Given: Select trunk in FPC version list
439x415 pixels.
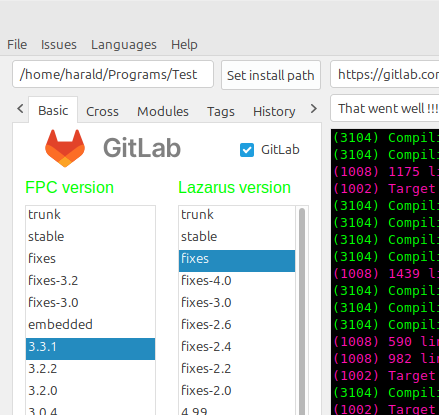Looking at the screenshot, I should 90,215.
